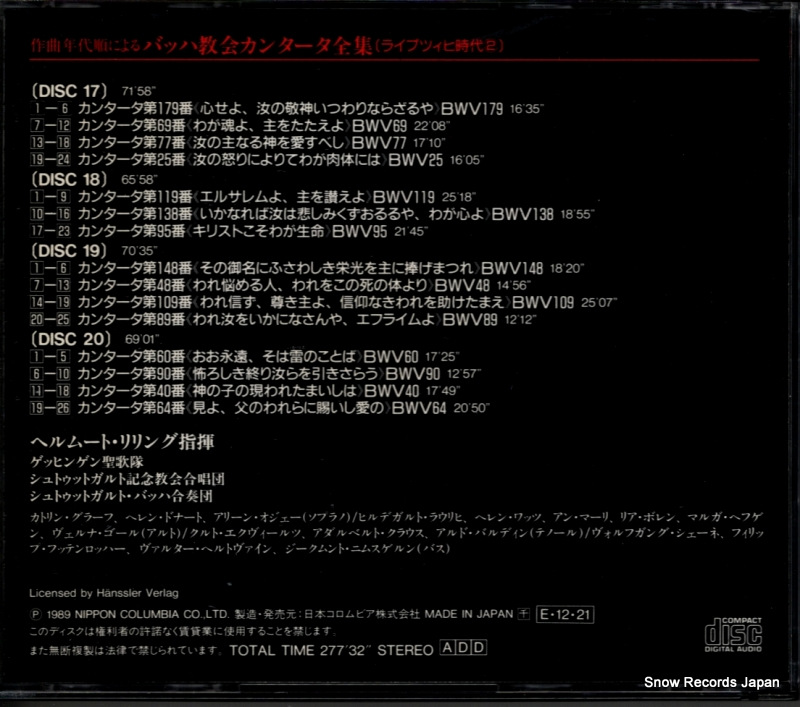Click the DISC 18 heading

click(69, 180)
